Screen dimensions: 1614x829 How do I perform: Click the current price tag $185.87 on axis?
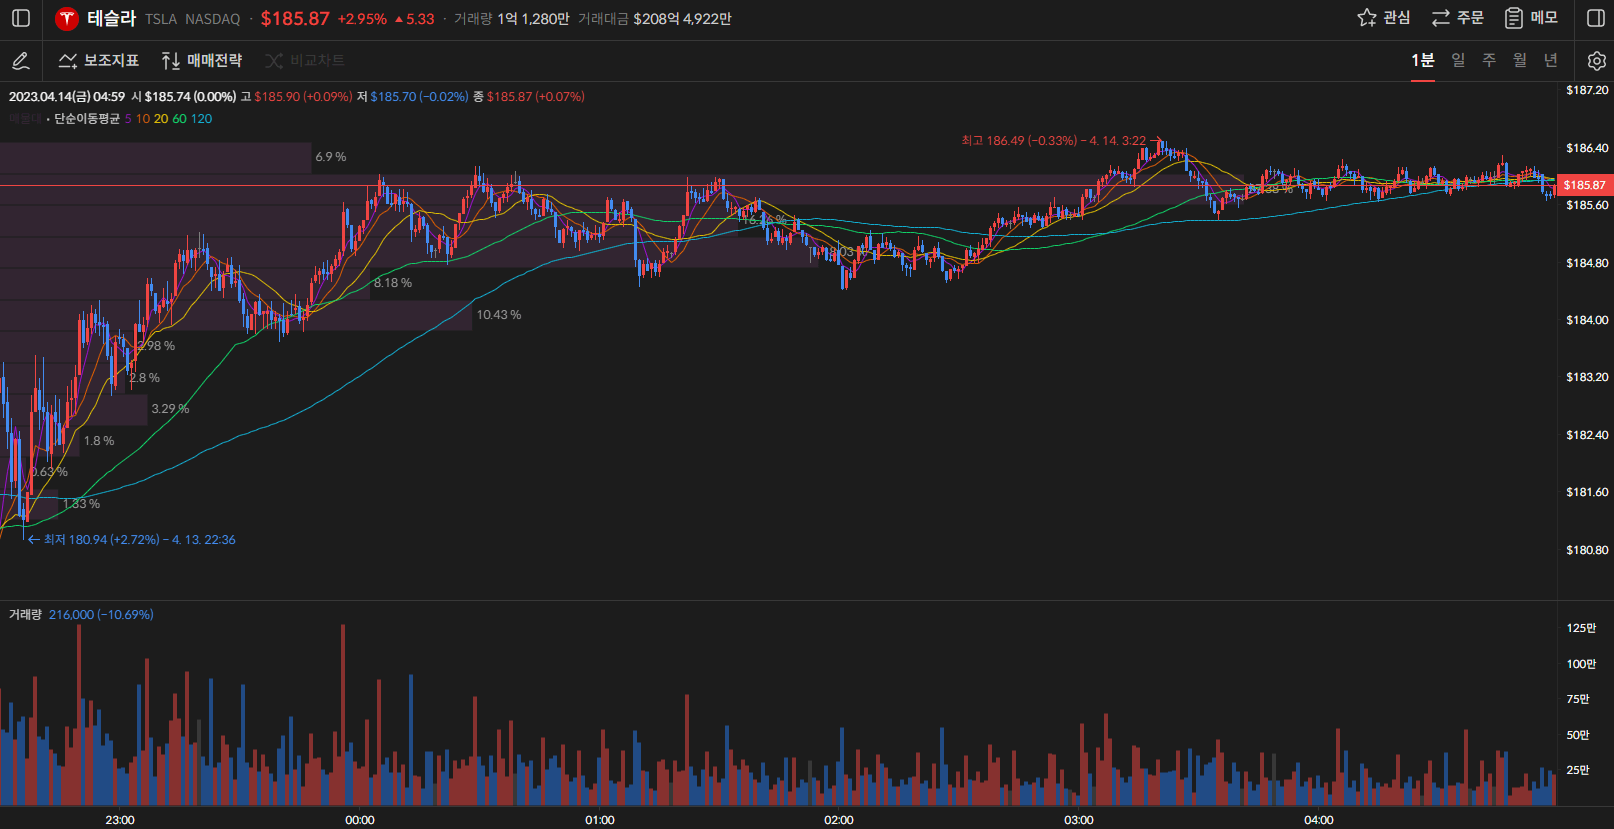(1585, 185)
